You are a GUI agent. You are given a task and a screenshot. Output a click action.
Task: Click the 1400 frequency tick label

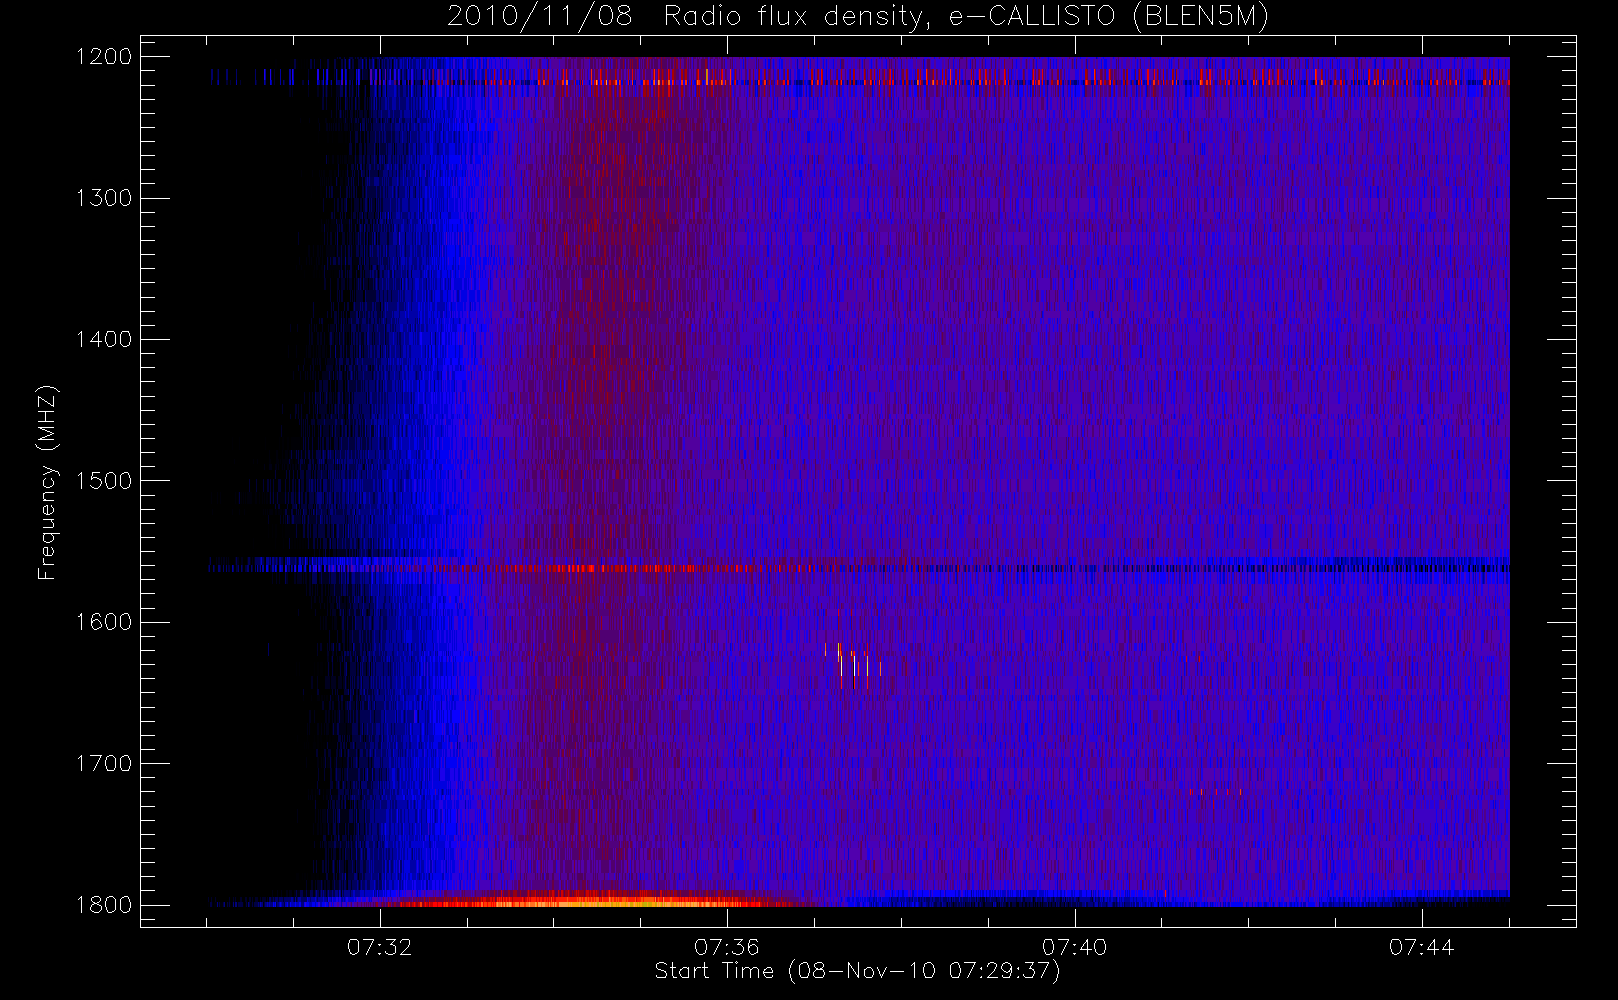click(x=104, y=340)
